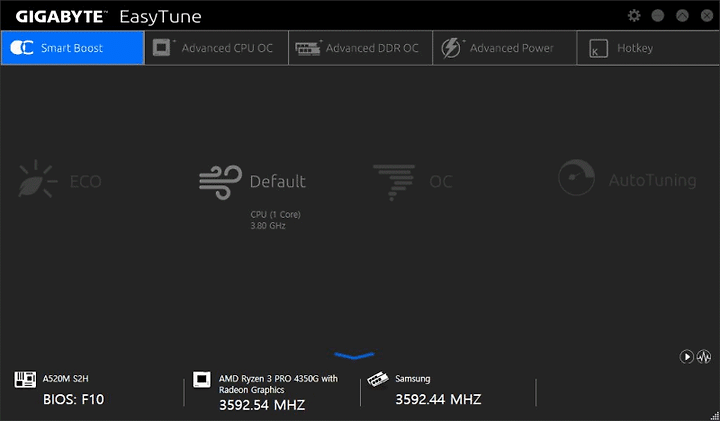Click the 3592.54 MHZ CPU frequency
Image resolution: width=720 pixels, height=421 pixels.
pos(262,405)
